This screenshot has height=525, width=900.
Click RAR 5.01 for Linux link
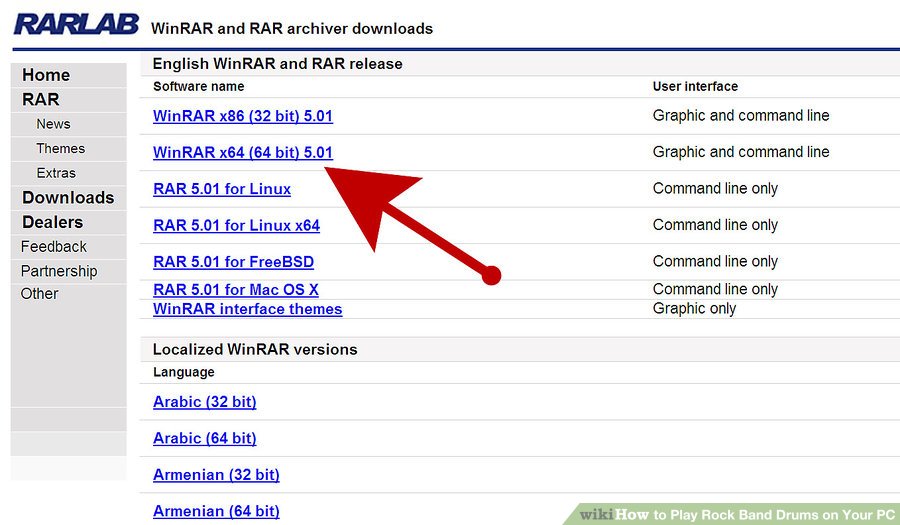tap(222, 189)
